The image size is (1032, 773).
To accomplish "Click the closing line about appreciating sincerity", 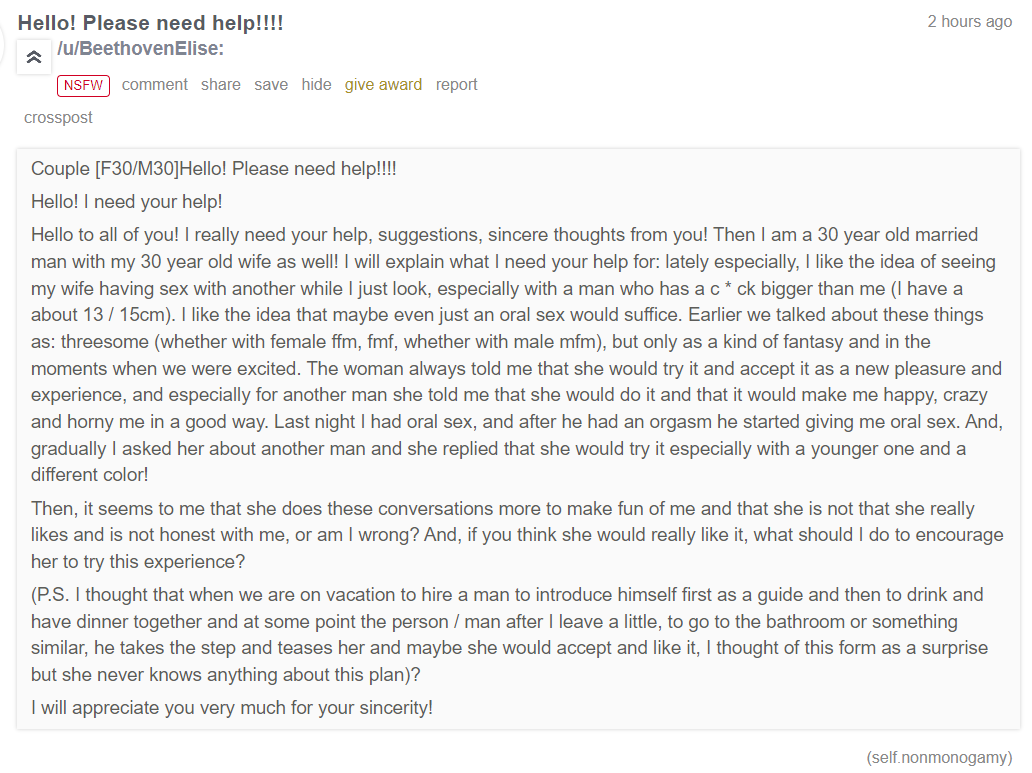I will pos(232,708).
